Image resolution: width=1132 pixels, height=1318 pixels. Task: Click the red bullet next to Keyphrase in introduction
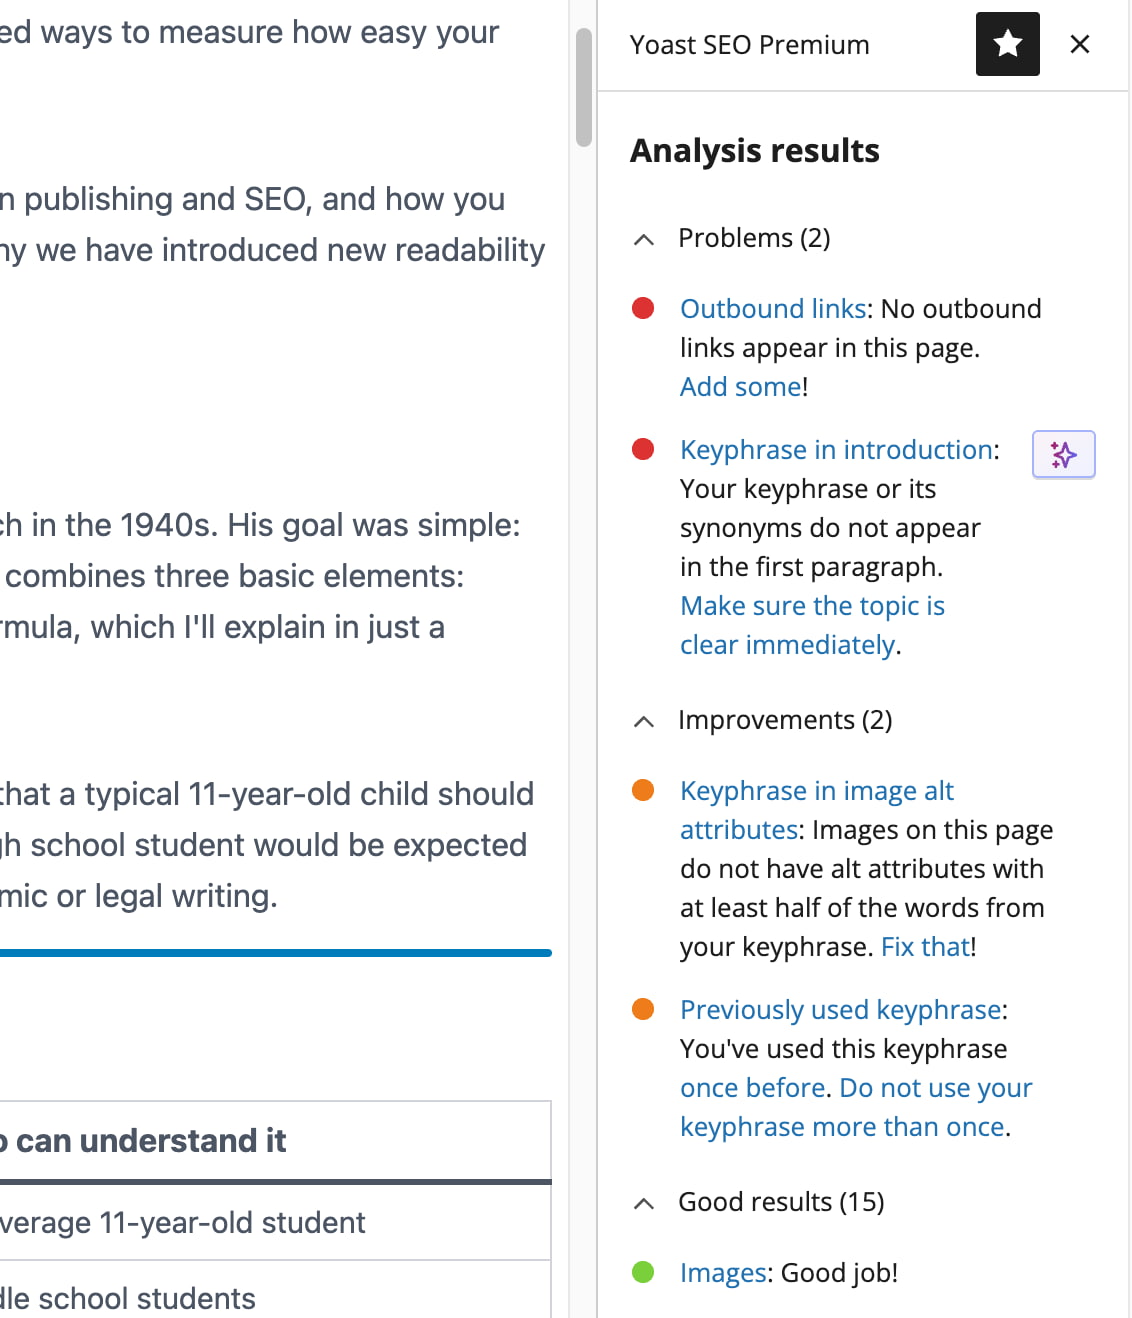[643, 450]
